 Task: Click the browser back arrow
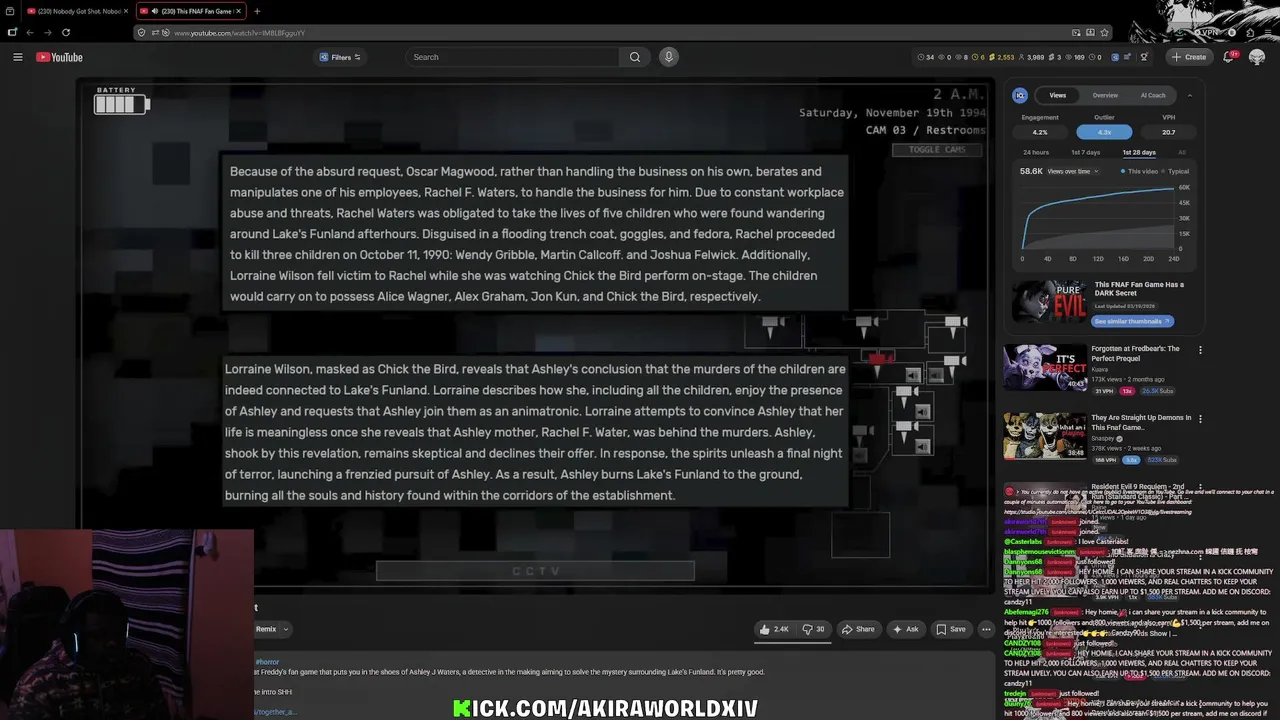pyautogui.click(x=30, y=32)
